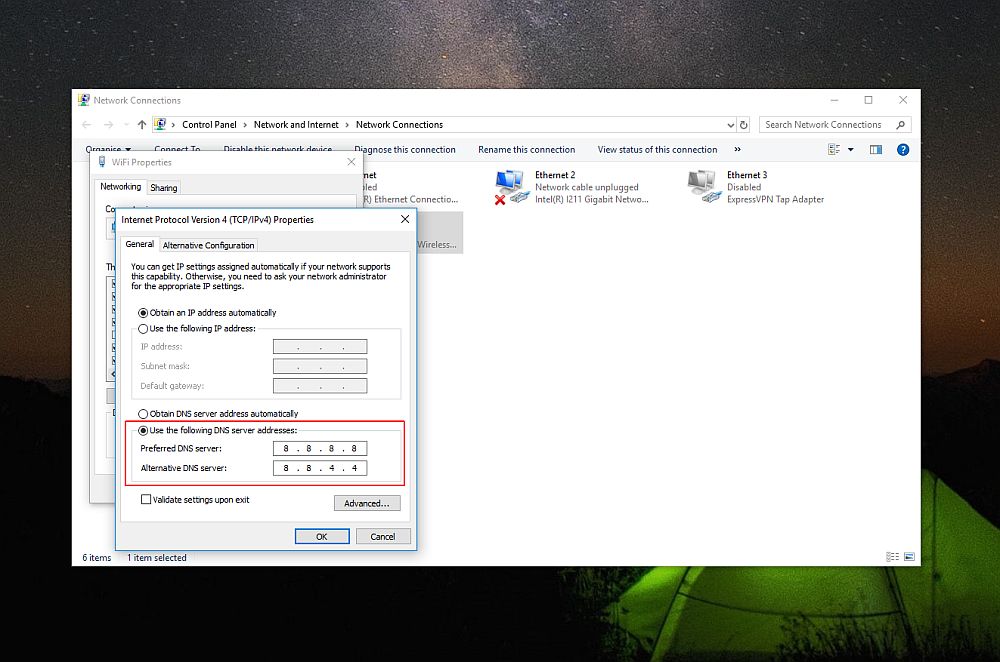Refresh the view with the refresh icon
1000x662 pixels.
pyautogui.click(x=744, y=124)
